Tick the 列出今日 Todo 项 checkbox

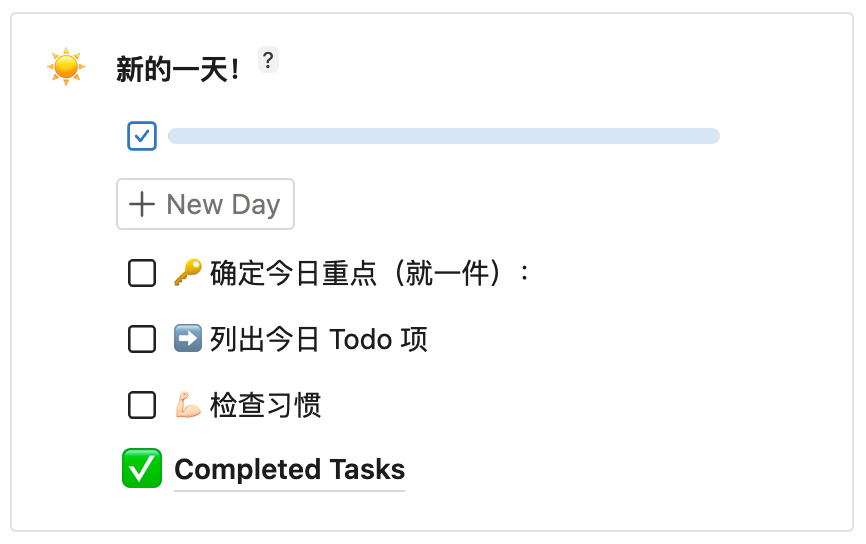pos(142,340)
